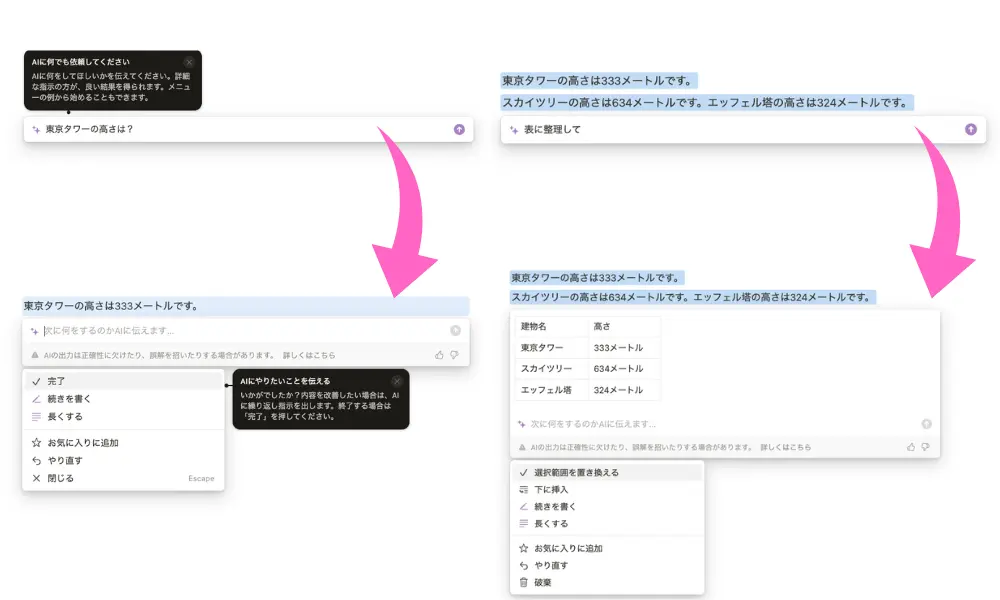This screenshot has width=1000, height=600.
Task: Click the "エッフェル塔" table cell
Action: point(552,390)
